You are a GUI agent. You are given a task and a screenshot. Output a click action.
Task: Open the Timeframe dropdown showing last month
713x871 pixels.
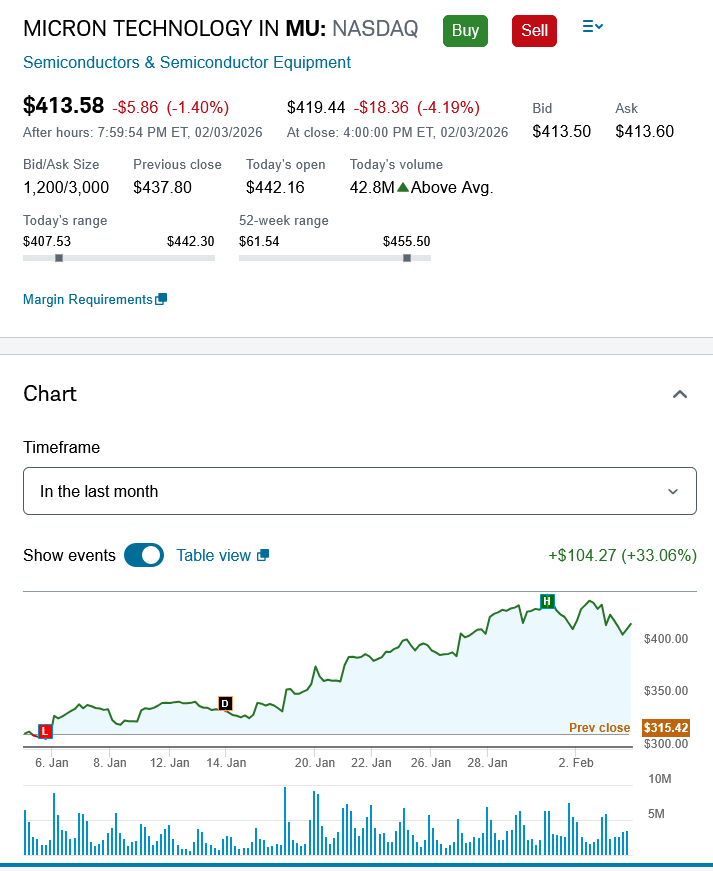click(360, 491)
